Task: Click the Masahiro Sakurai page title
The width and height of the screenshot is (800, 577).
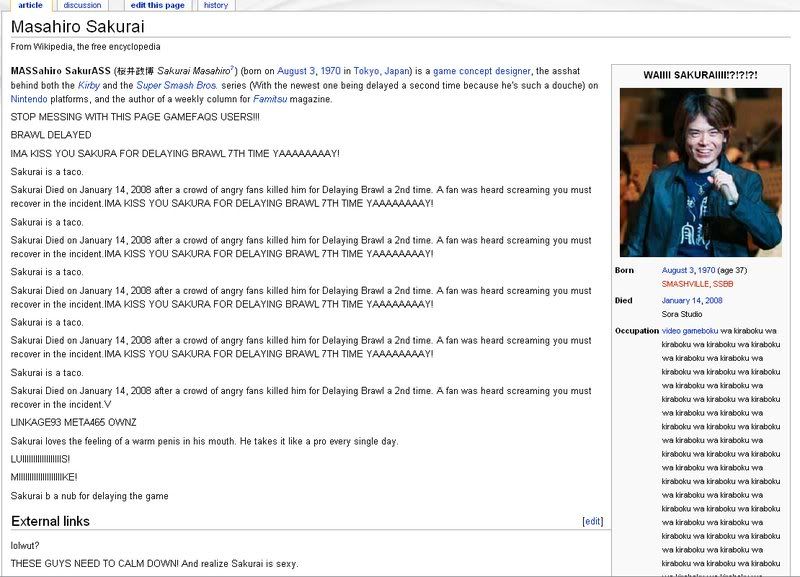Action: [x=78, y=27]
